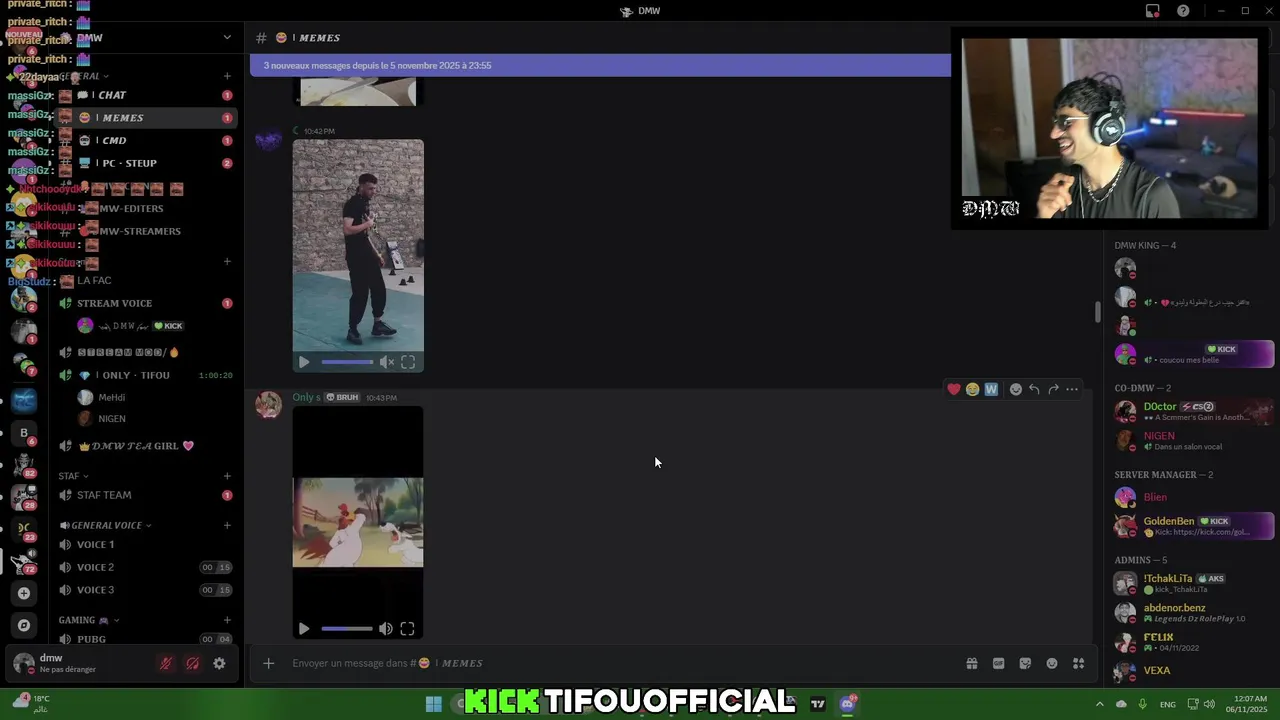The height and width of the screenshot is (720, 1280).
Task: Open more message options menu
Action: 1072,389
